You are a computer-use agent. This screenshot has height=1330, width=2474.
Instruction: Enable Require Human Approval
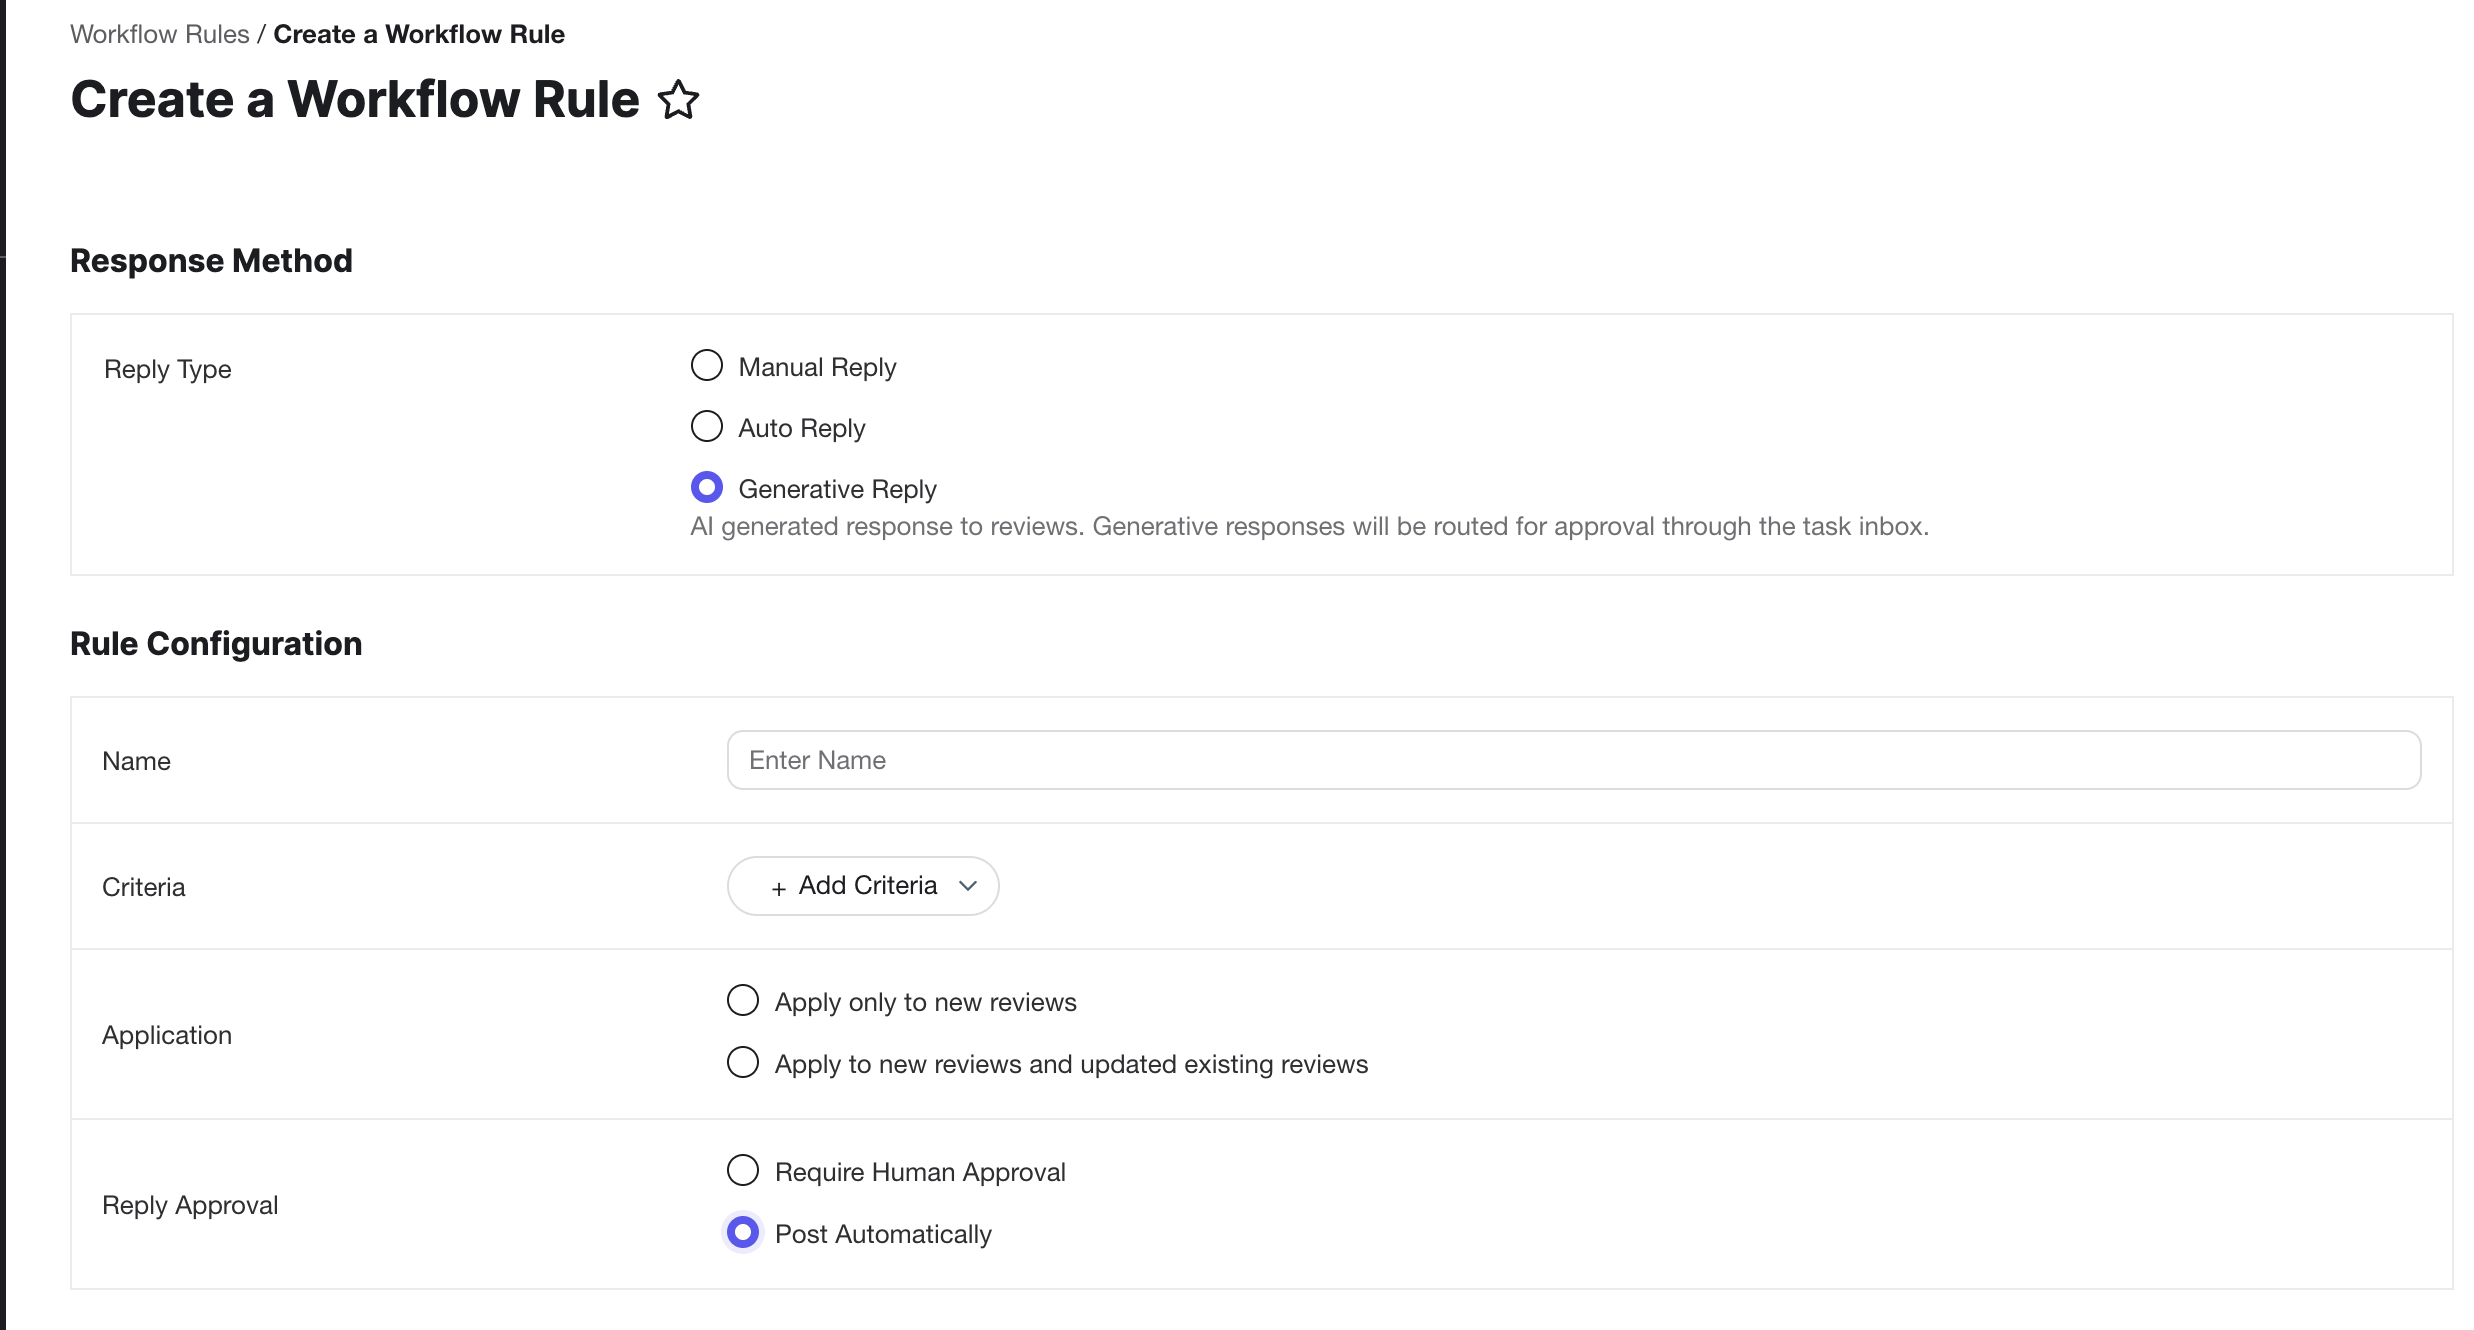click(743, 1171)
